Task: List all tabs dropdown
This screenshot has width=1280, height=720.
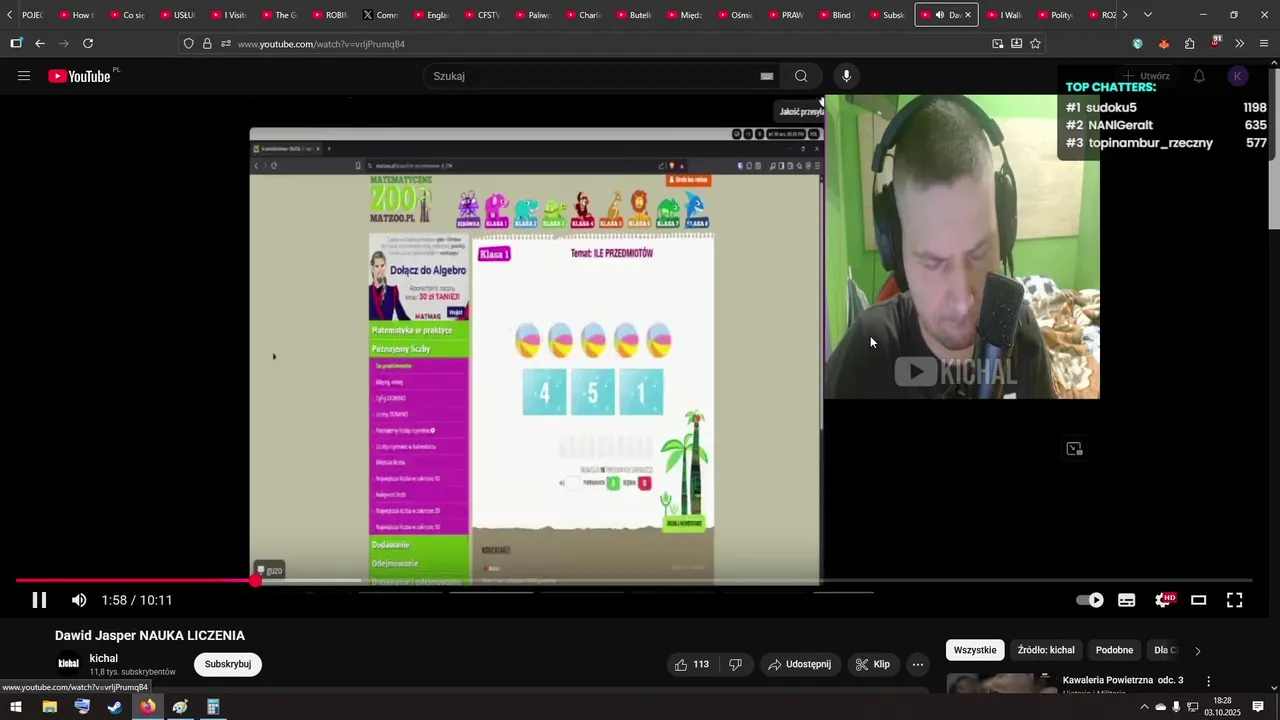Action: coord(1147,15)
